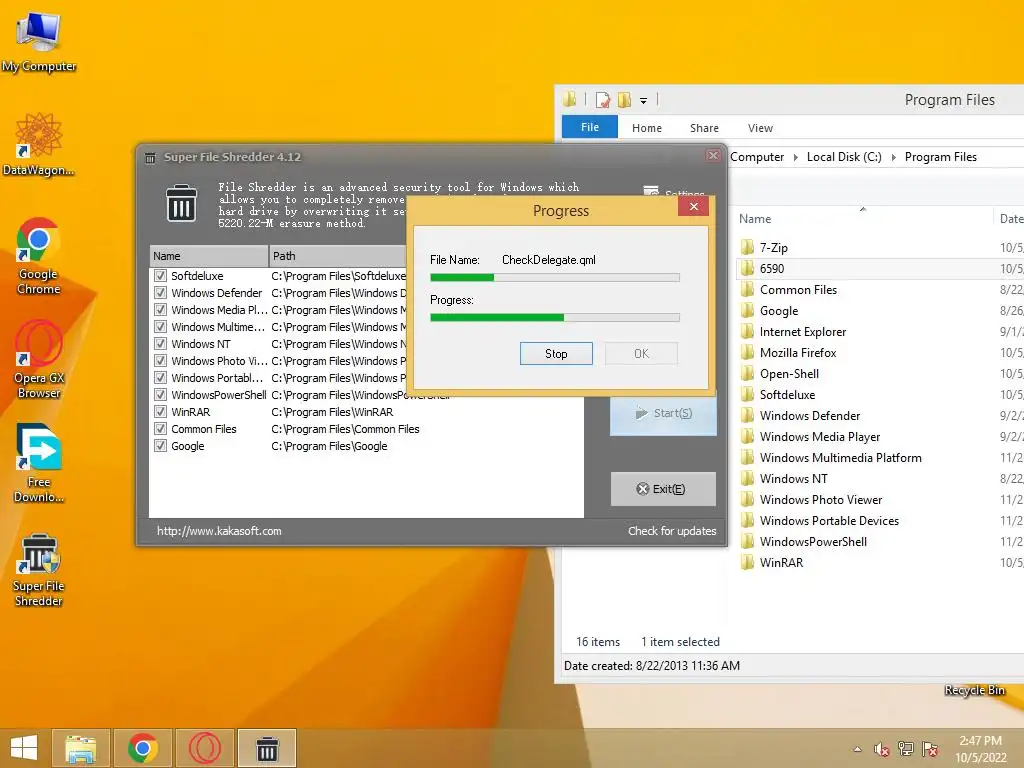Open DataWagon desktop shortcut
The image size is (1024, 768).
(39, 145)
